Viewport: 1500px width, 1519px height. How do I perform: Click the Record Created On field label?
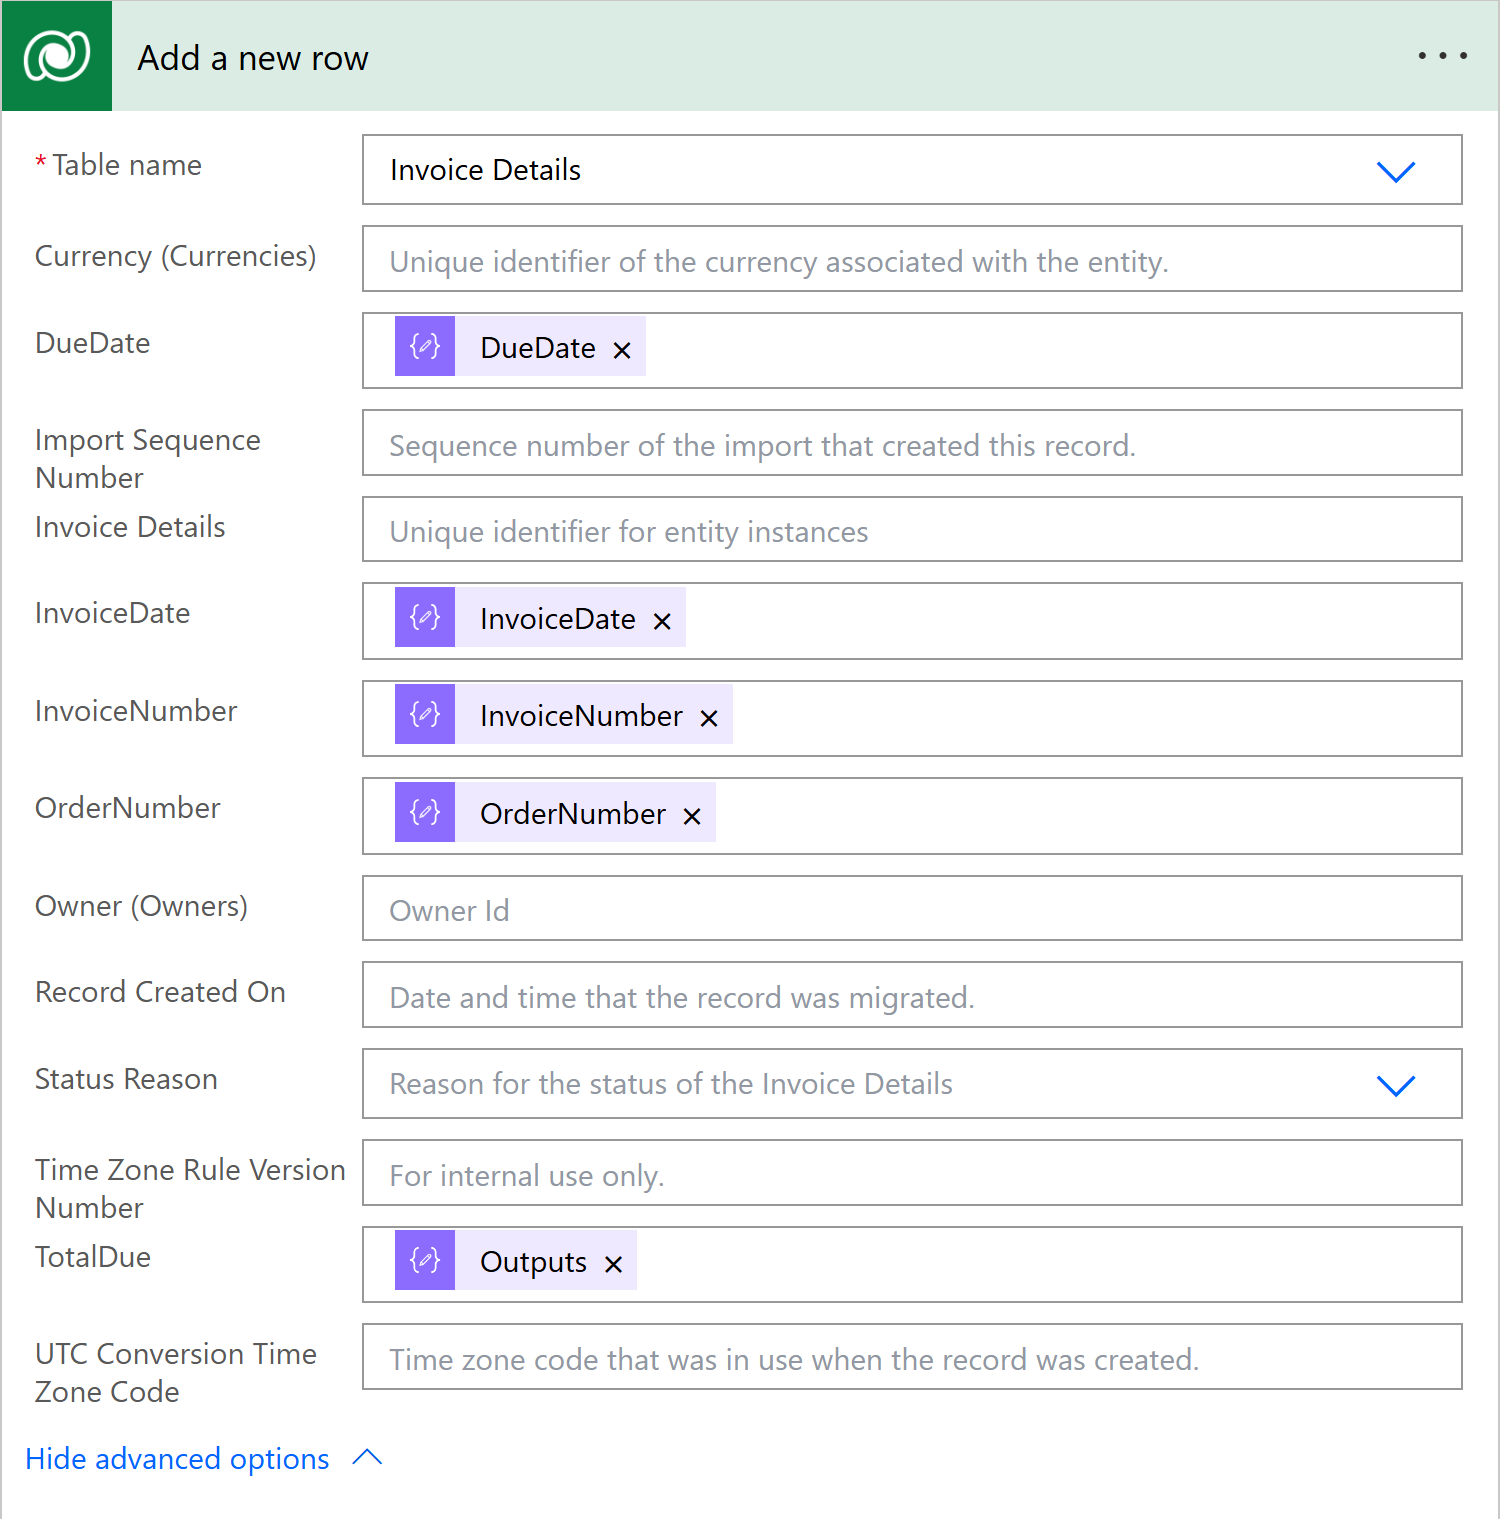coord(160,992)
